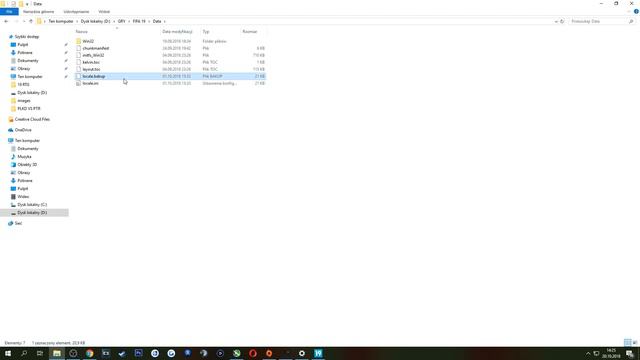Select the Win32 folder
The width and height of the screenshot is (640, 360).
click(170, 41)
